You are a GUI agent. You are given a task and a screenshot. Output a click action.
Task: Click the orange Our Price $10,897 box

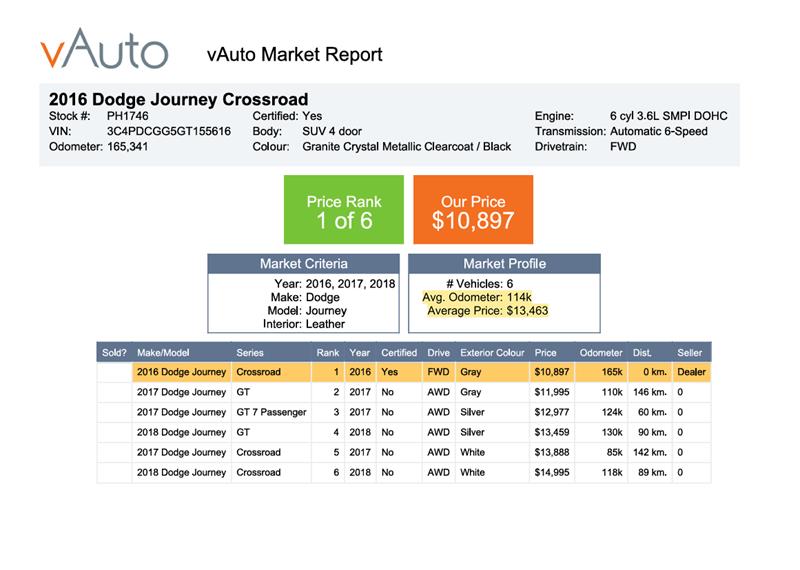473,209
